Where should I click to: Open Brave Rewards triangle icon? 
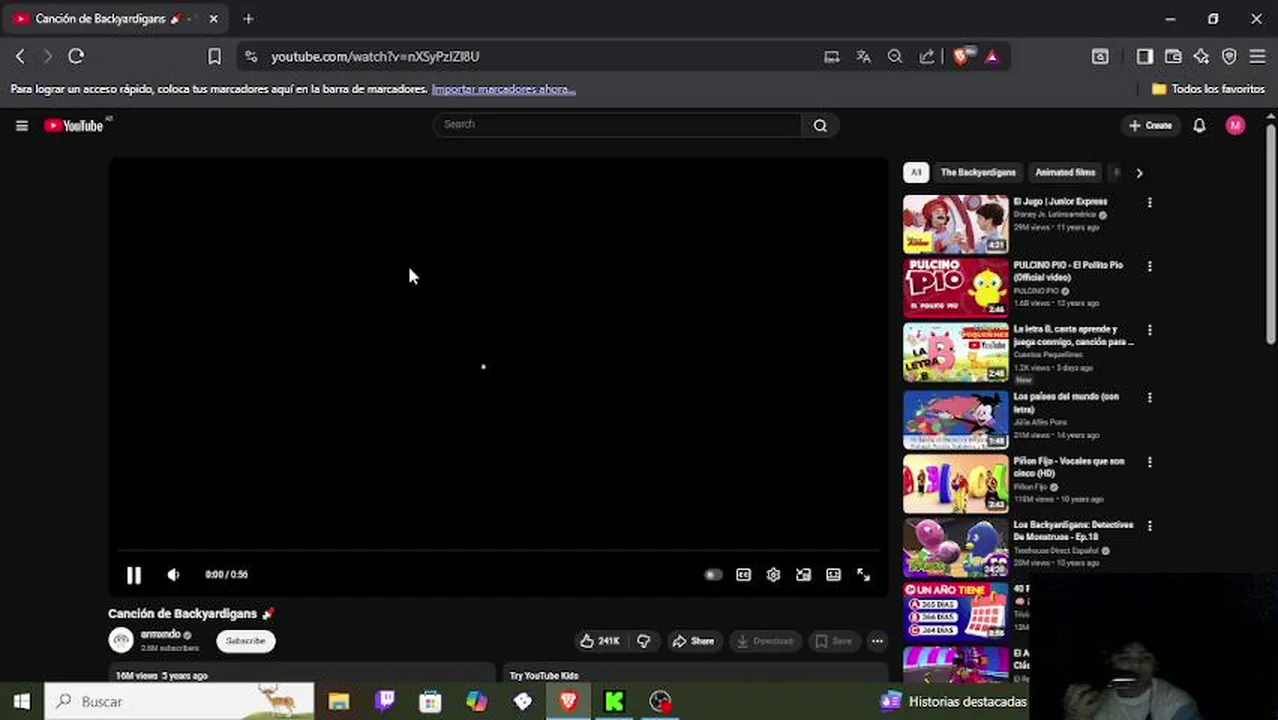(992, 57)
